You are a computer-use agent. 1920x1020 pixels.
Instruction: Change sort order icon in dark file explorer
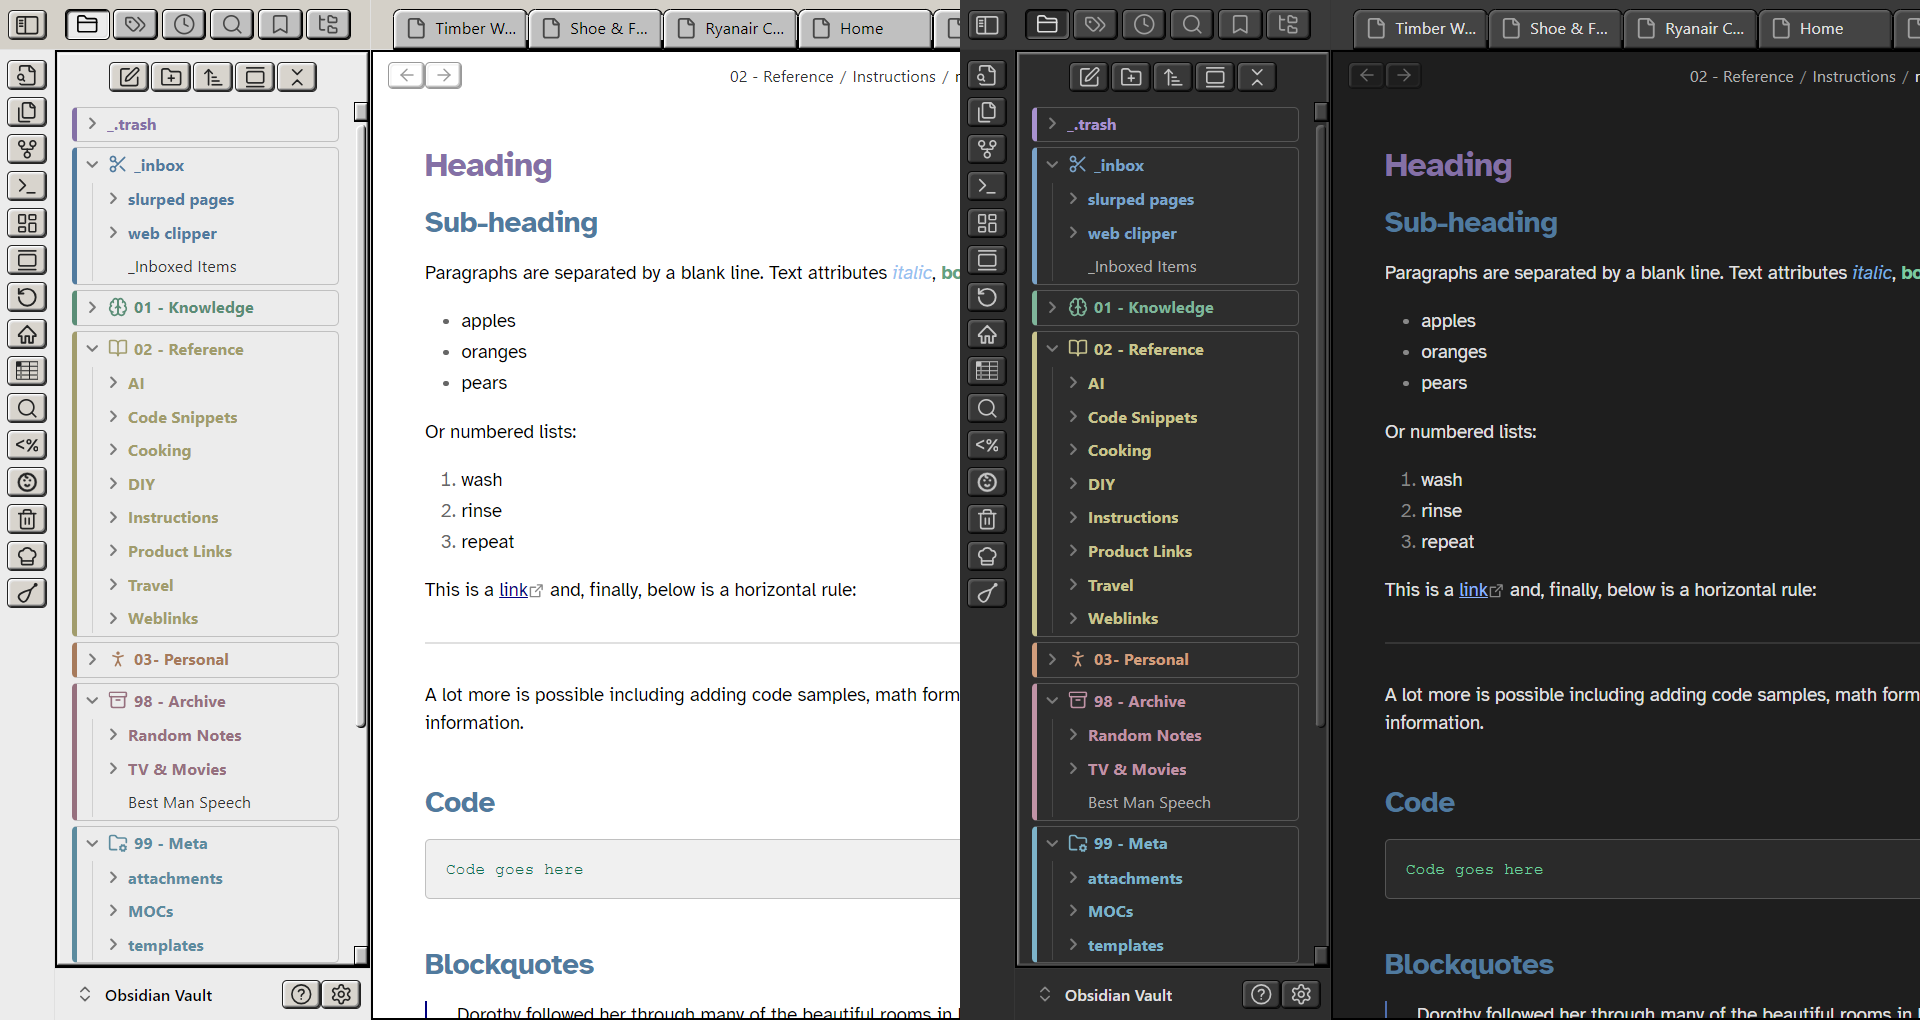(1173, 77)
